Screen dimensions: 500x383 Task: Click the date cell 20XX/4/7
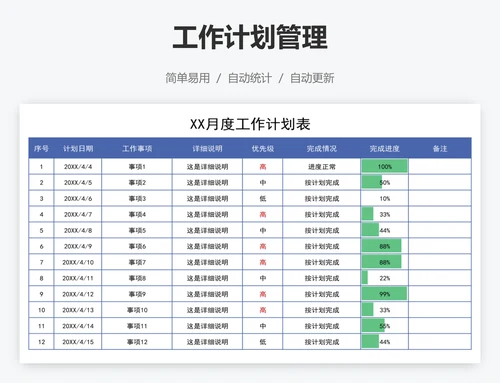pyautogui.click(x=78, y=214)
